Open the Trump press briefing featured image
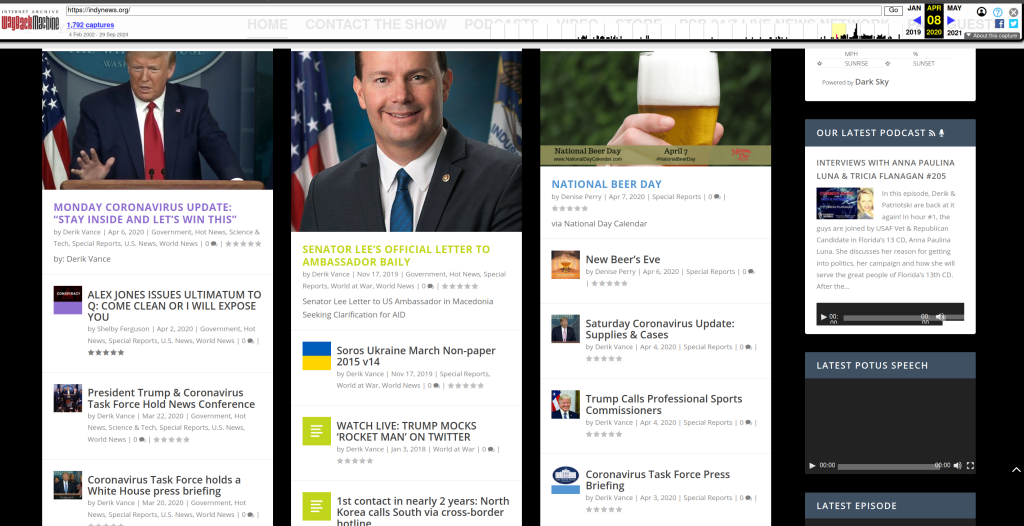Viewport: 1024px width, 526px height. [x=157, y=120]
